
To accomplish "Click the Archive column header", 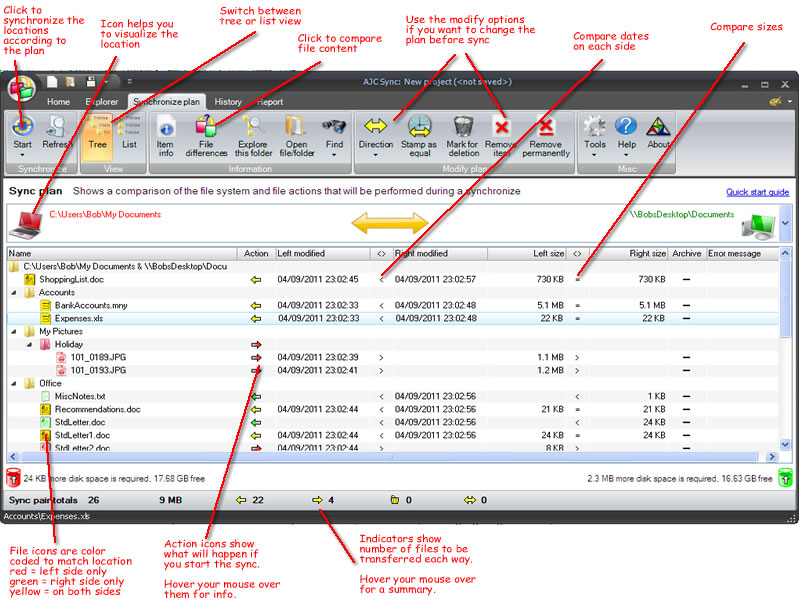I will click(687, 254).
